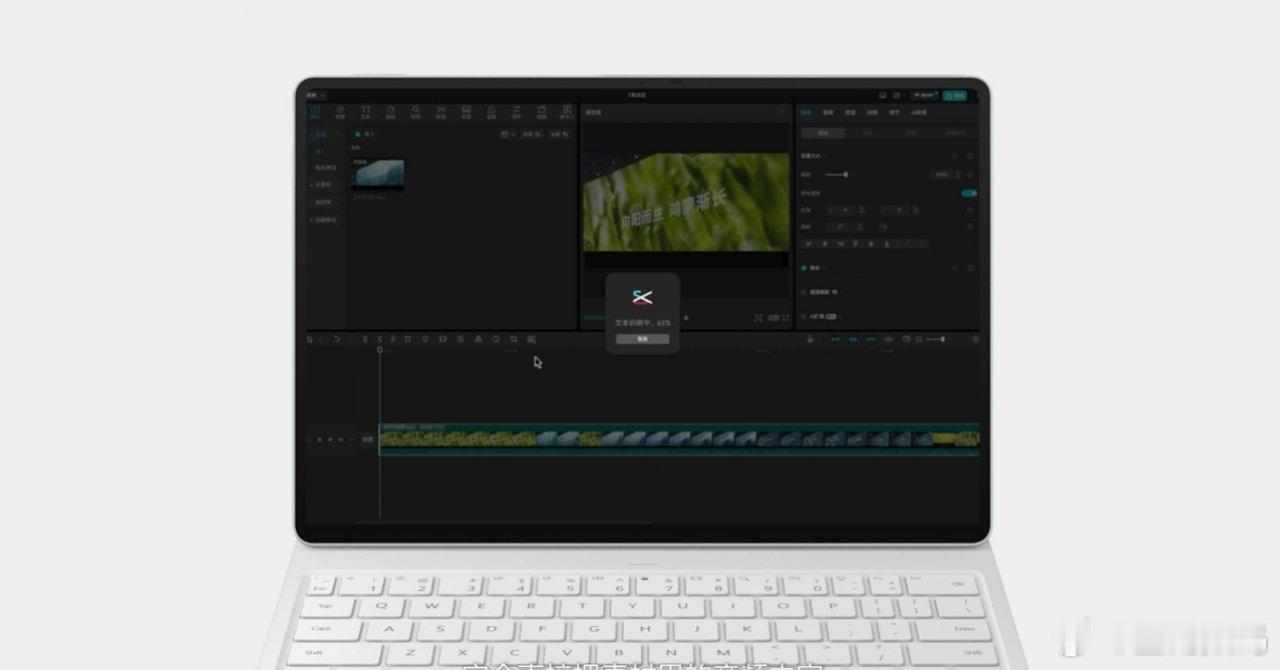
Task: Toggle the linkage button in timeline
Action: pos(871,339)
